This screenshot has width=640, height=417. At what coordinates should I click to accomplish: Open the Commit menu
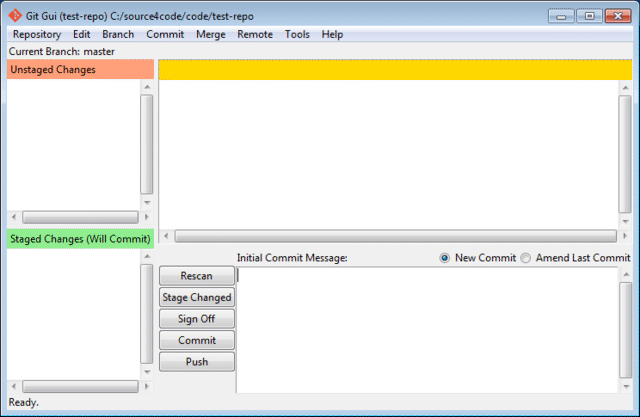(165, 34)
